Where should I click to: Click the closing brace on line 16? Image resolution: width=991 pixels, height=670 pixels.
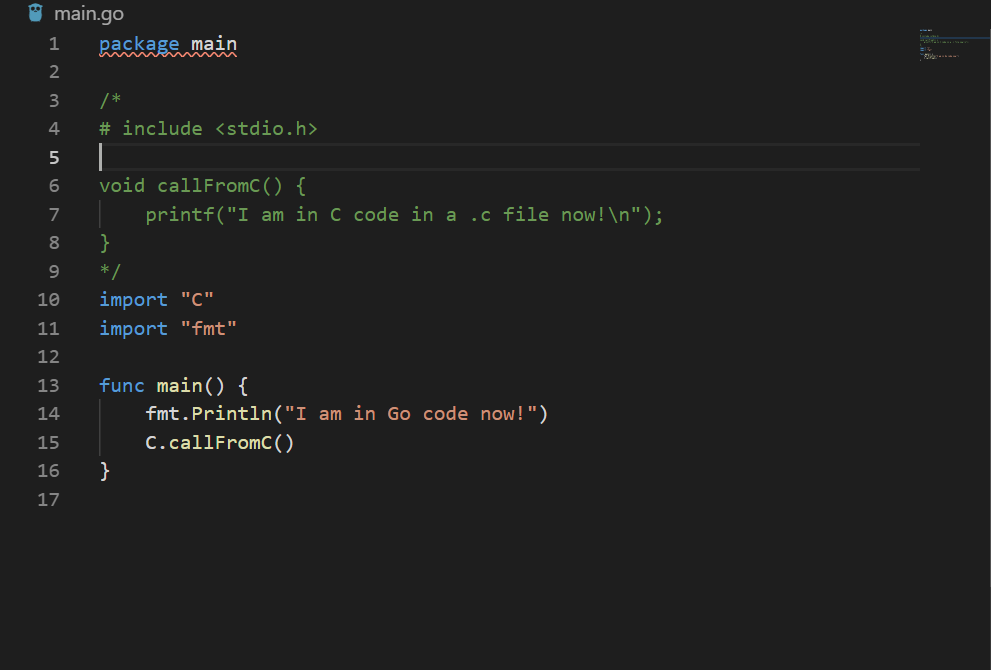point(104,470)
